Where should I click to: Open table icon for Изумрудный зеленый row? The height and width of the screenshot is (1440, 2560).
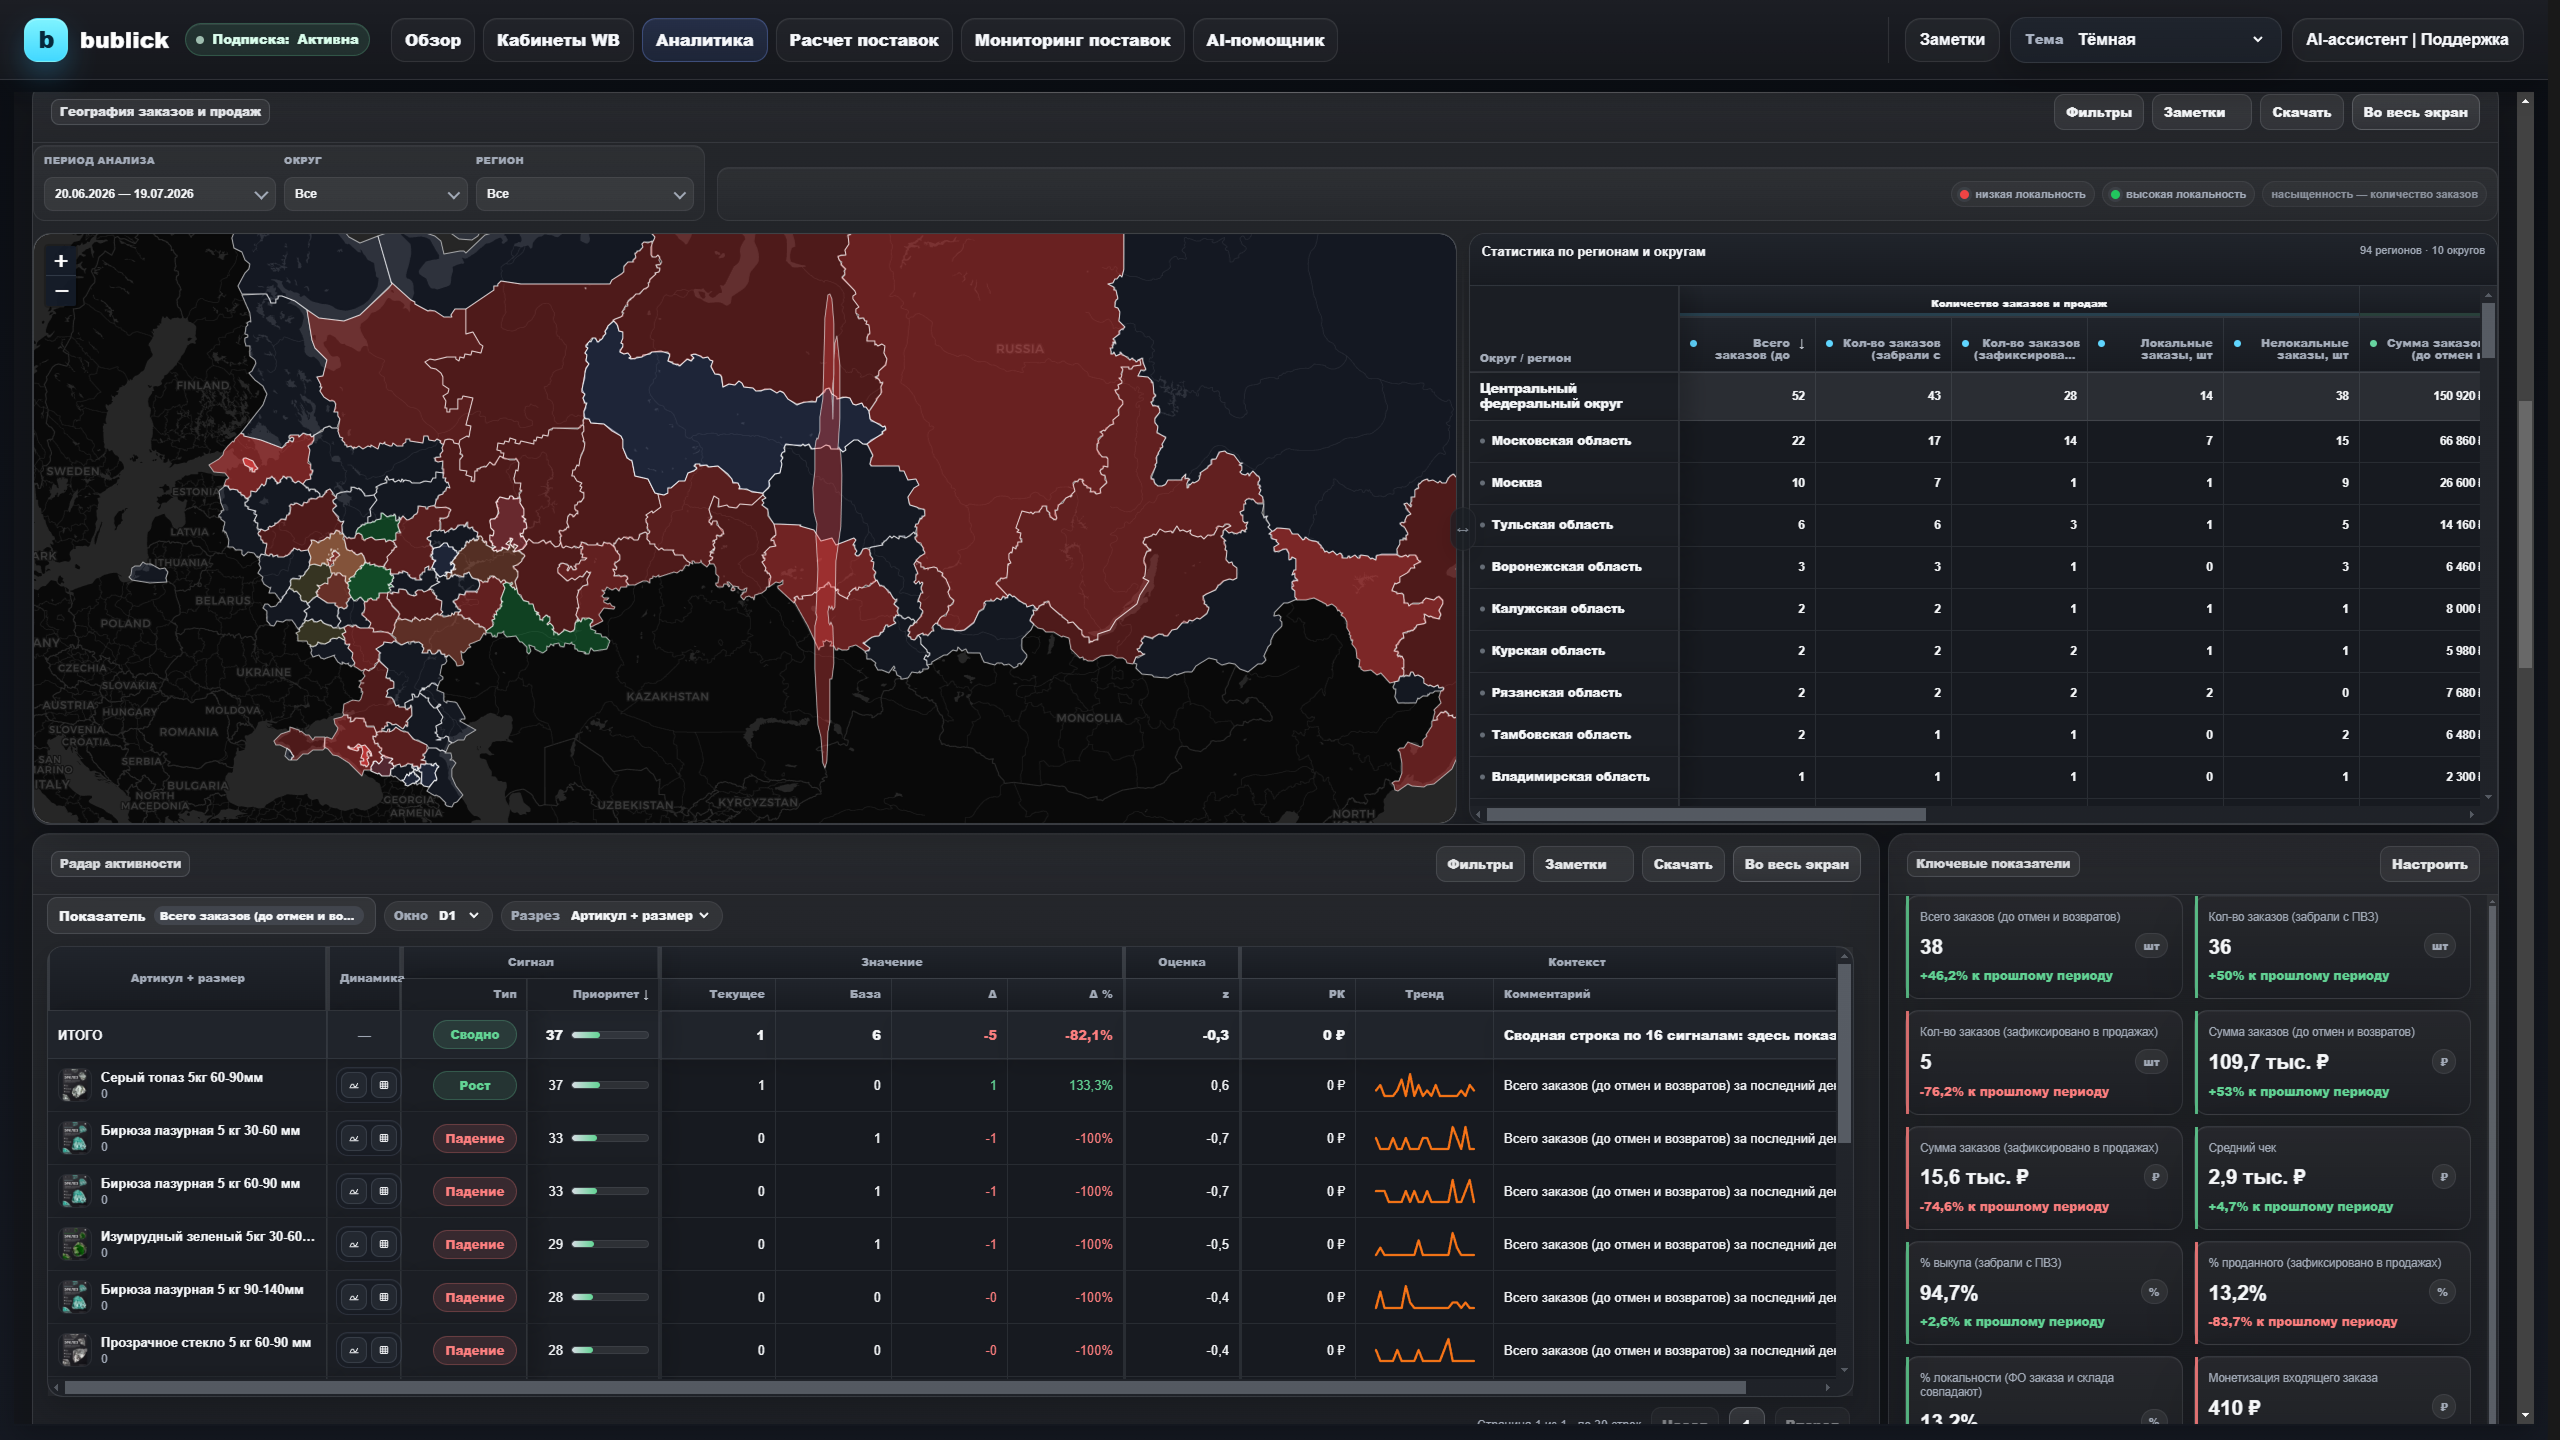point(384,1244)
